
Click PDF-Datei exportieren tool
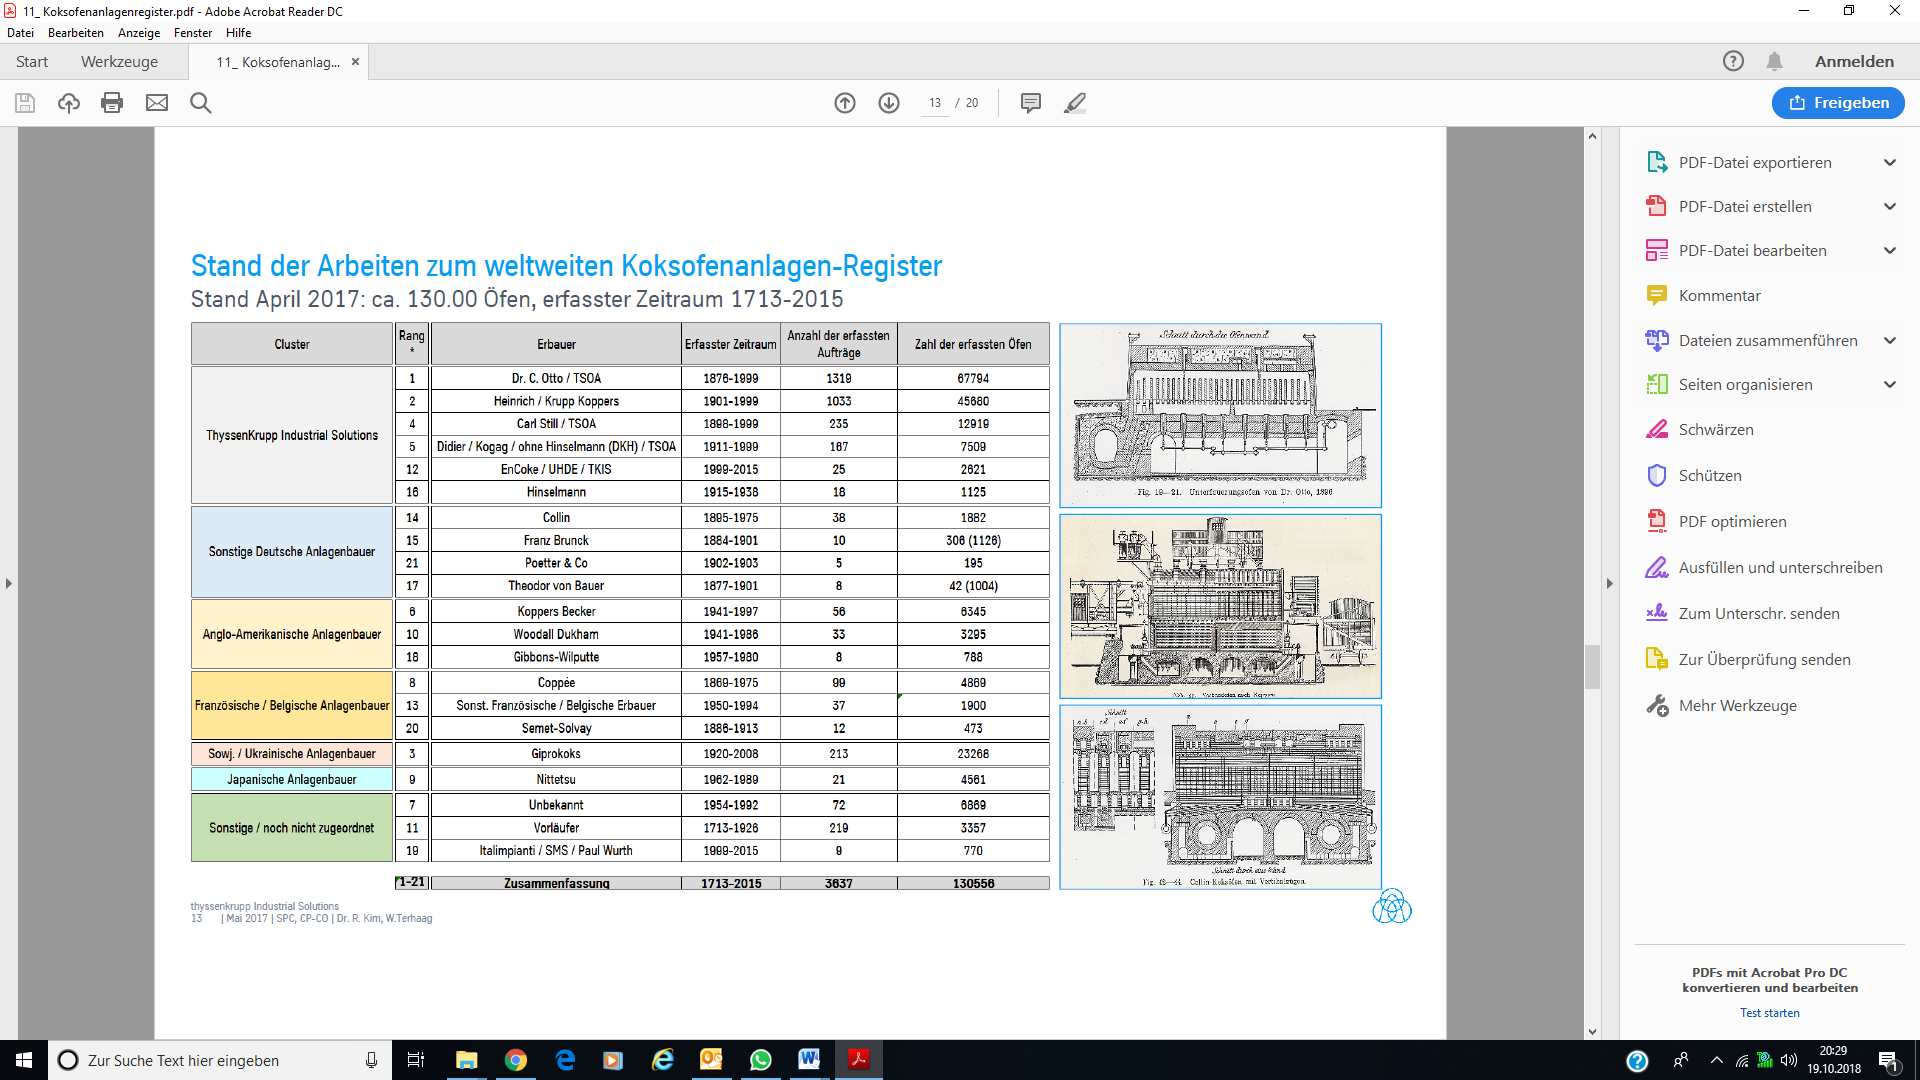1755,162
